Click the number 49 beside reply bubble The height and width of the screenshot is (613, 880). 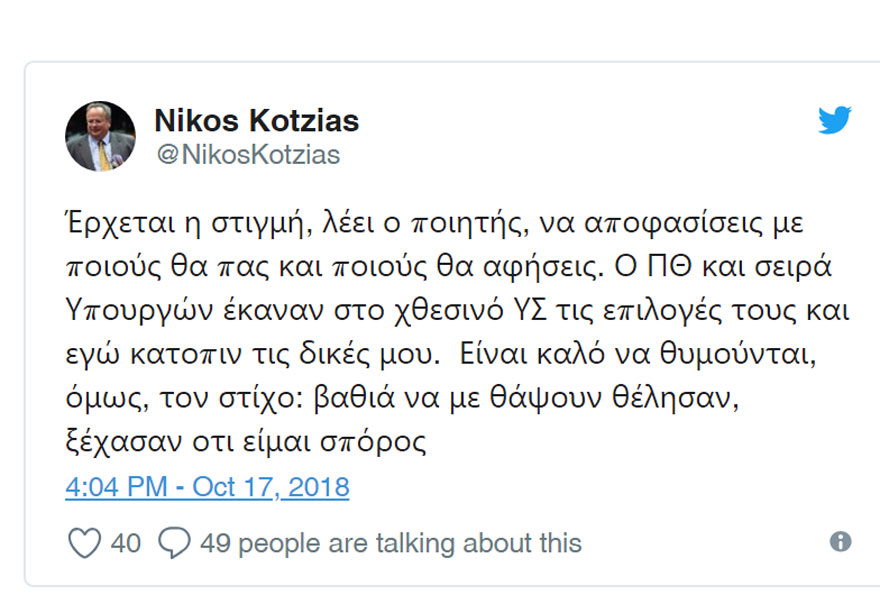[216, 543]
